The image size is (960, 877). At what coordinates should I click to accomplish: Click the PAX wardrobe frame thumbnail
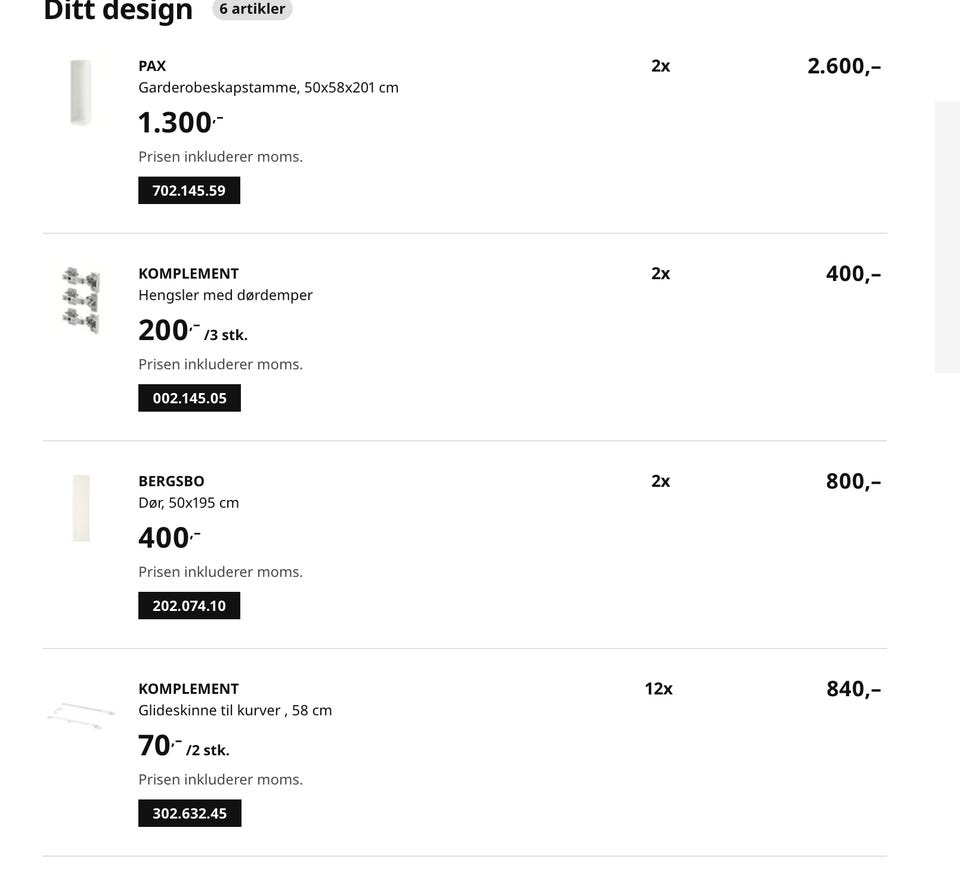pyautogui.click(x=81, y=93)
